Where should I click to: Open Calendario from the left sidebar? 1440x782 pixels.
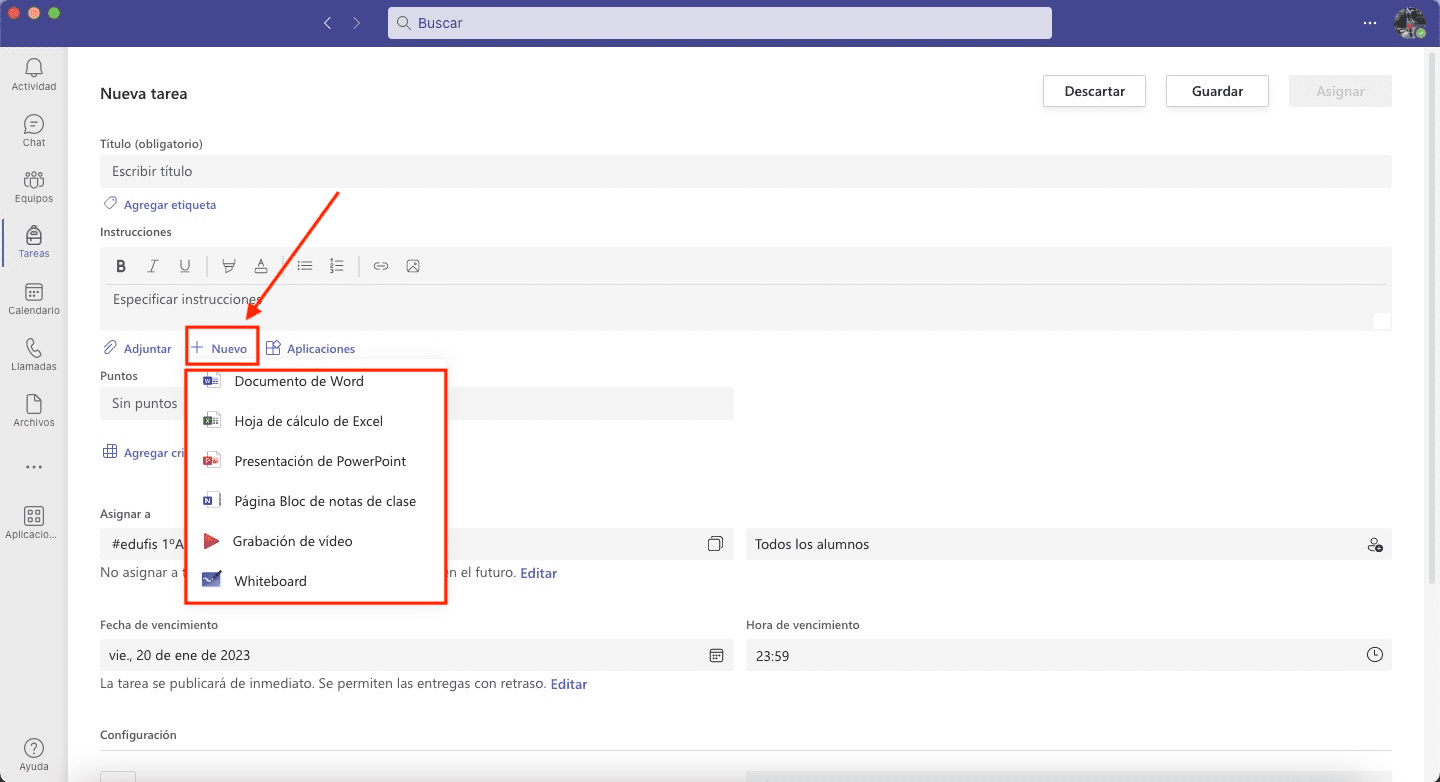tap(34, 298)
